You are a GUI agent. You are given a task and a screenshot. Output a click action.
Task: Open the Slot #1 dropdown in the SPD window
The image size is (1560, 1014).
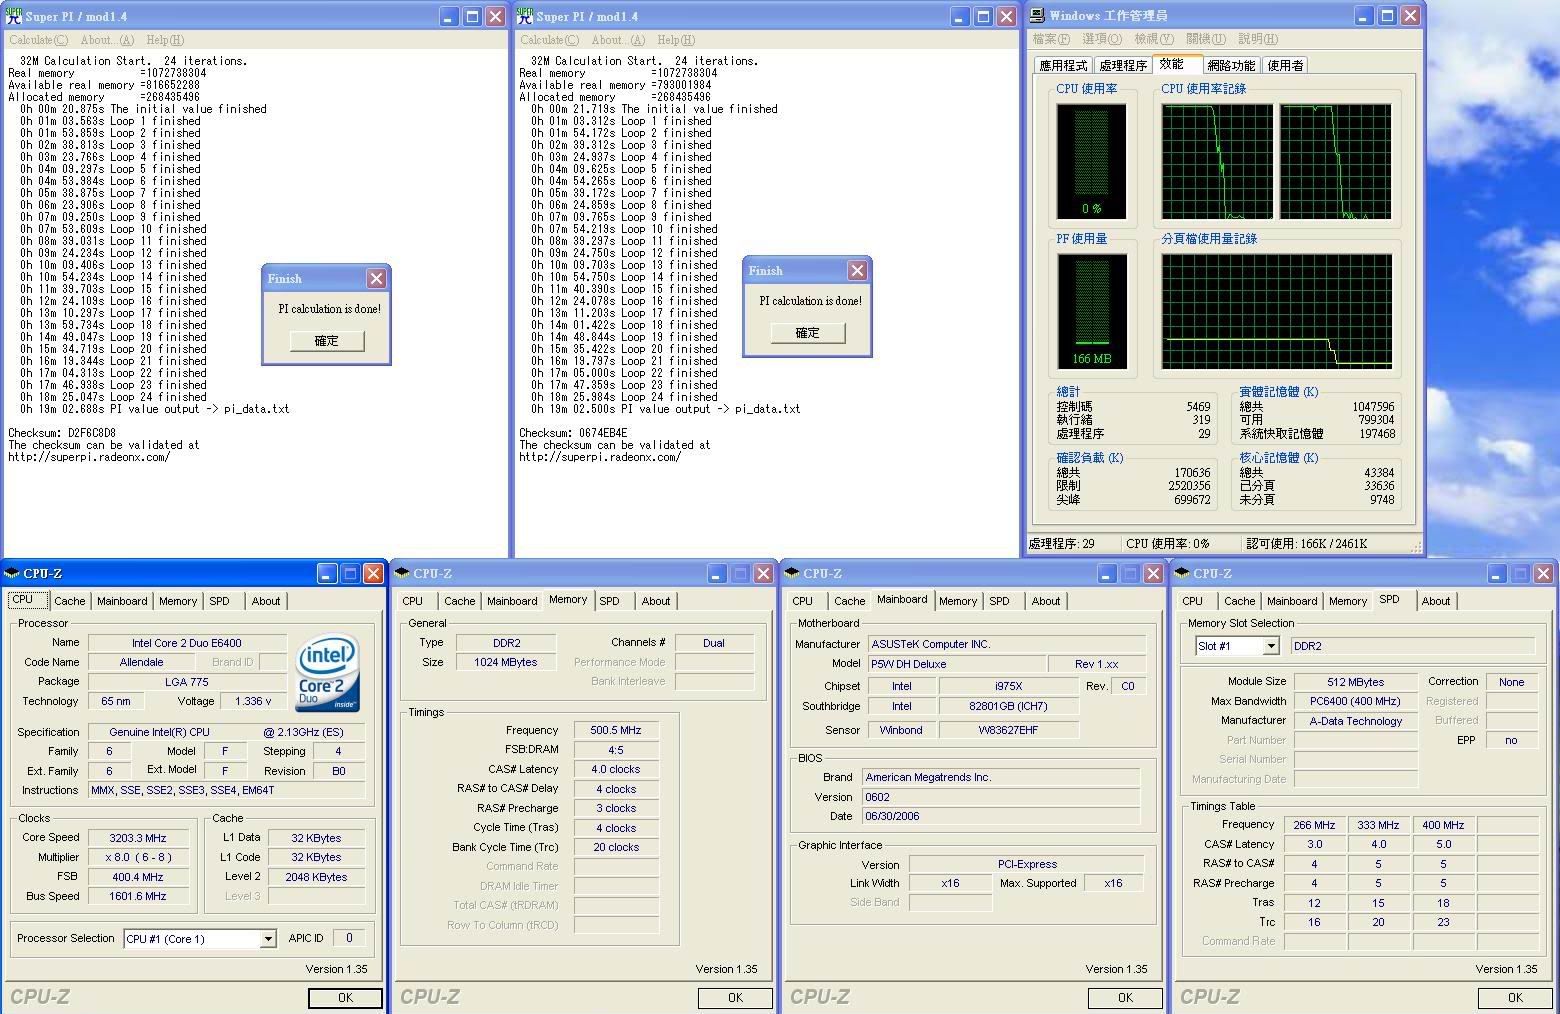tap(1271, 646)
